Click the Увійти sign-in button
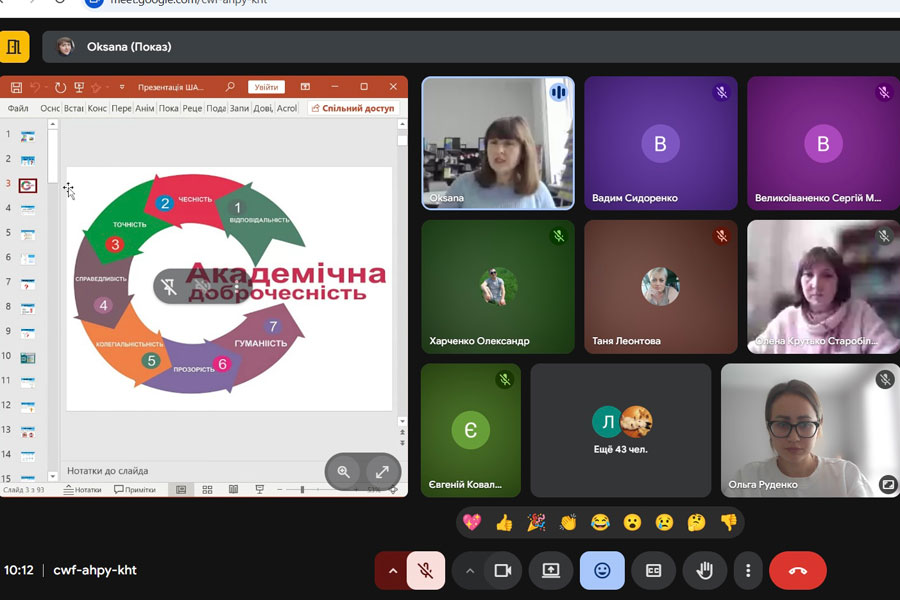Viewport: 900px width, 600px height. tap(266, 87)
